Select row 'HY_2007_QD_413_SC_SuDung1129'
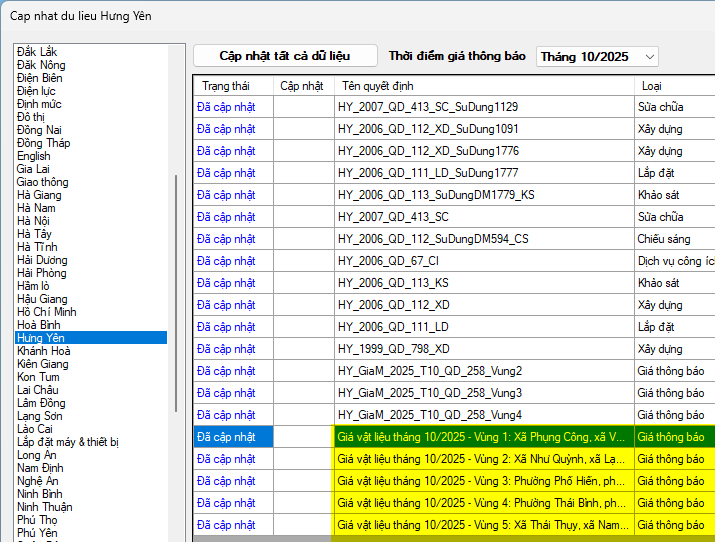 (428, 107)
